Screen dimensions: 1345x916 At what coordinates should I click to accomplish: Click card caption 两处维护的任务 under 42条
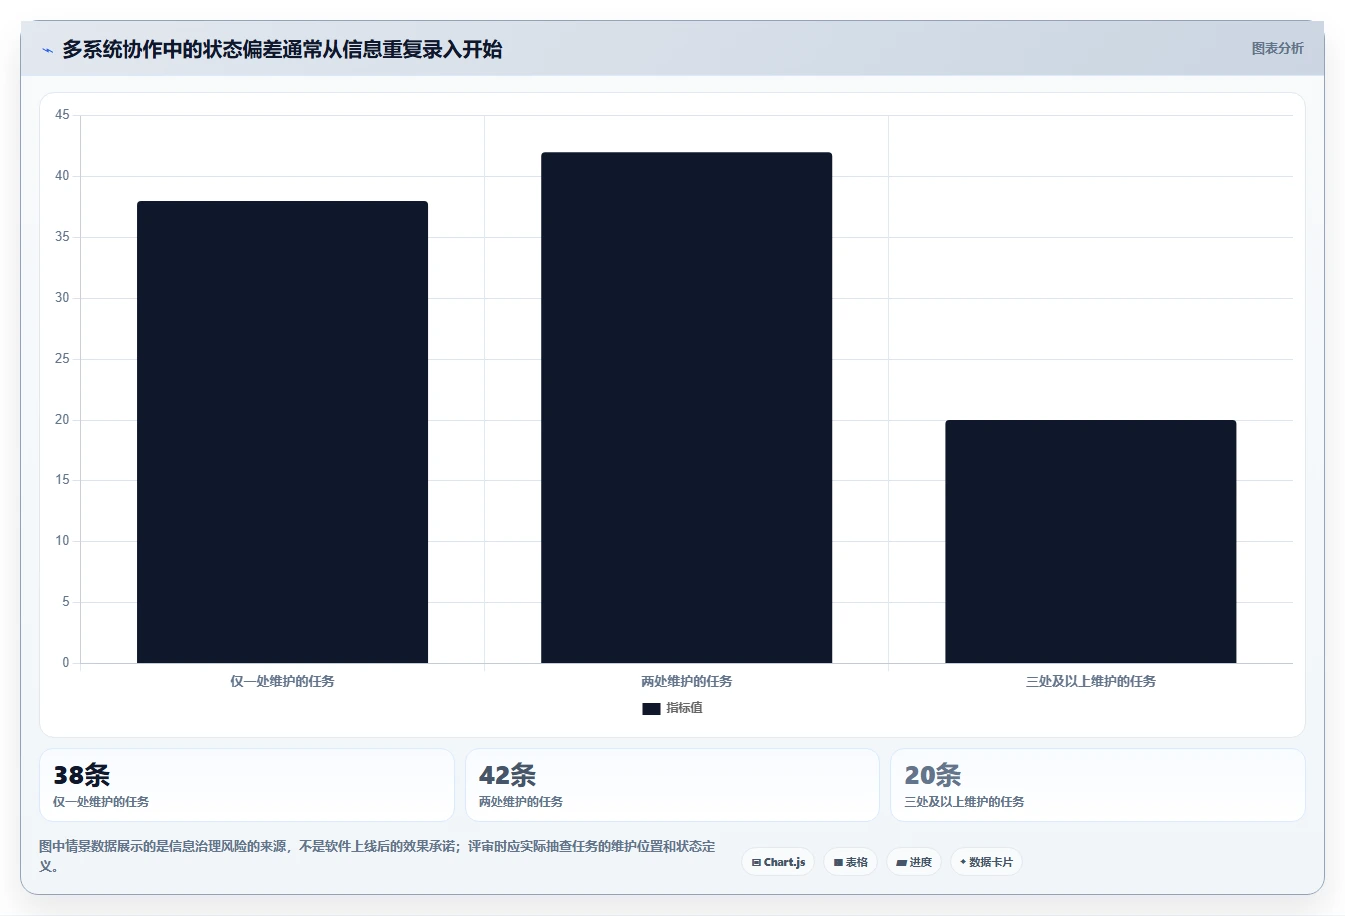(521, 802)
